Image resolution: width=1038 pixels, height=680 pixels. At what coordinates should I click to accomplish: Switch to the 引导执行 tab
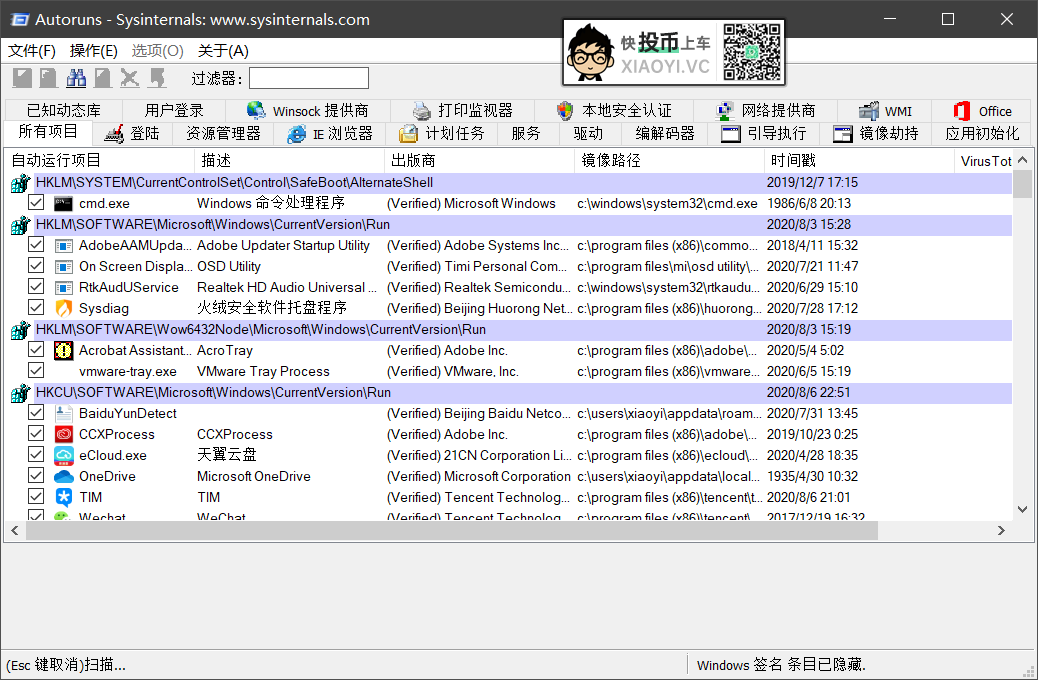(x=763, y=134)
